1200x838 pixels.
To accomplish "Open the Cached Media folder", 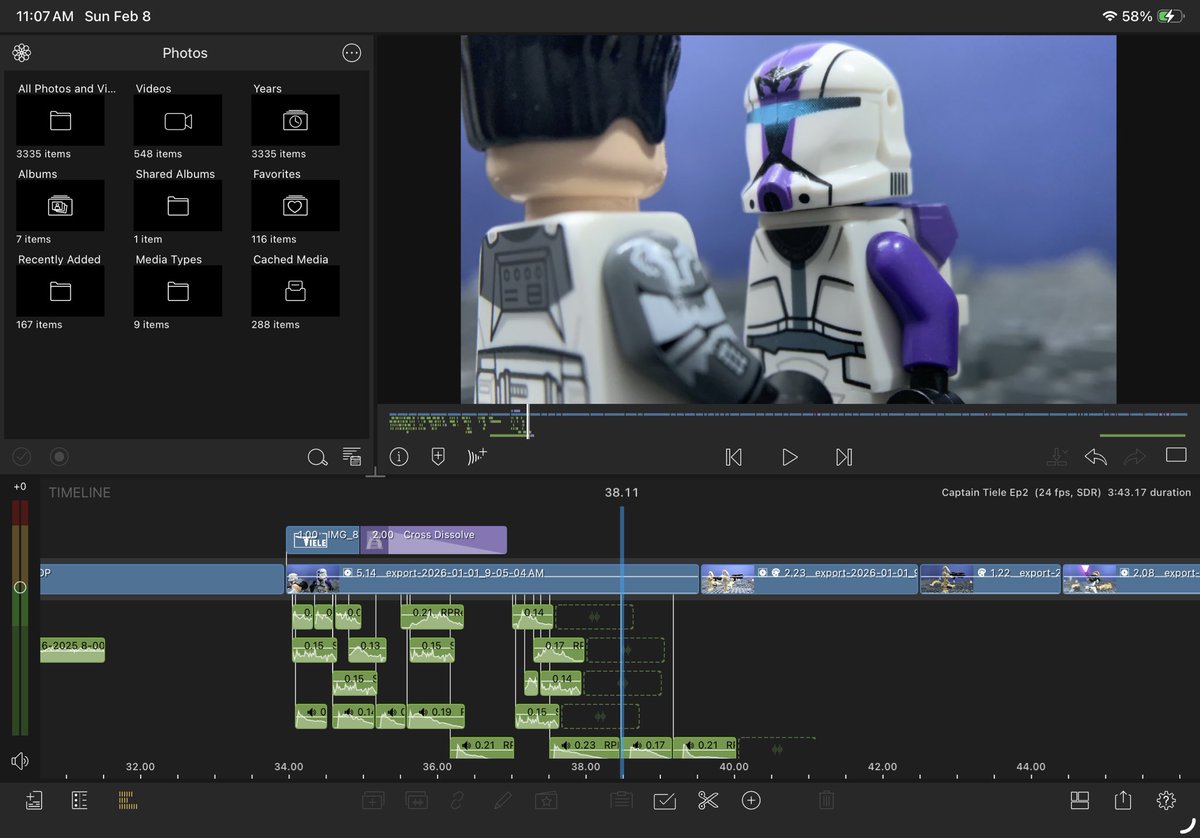I will click(x=295, y=291).
